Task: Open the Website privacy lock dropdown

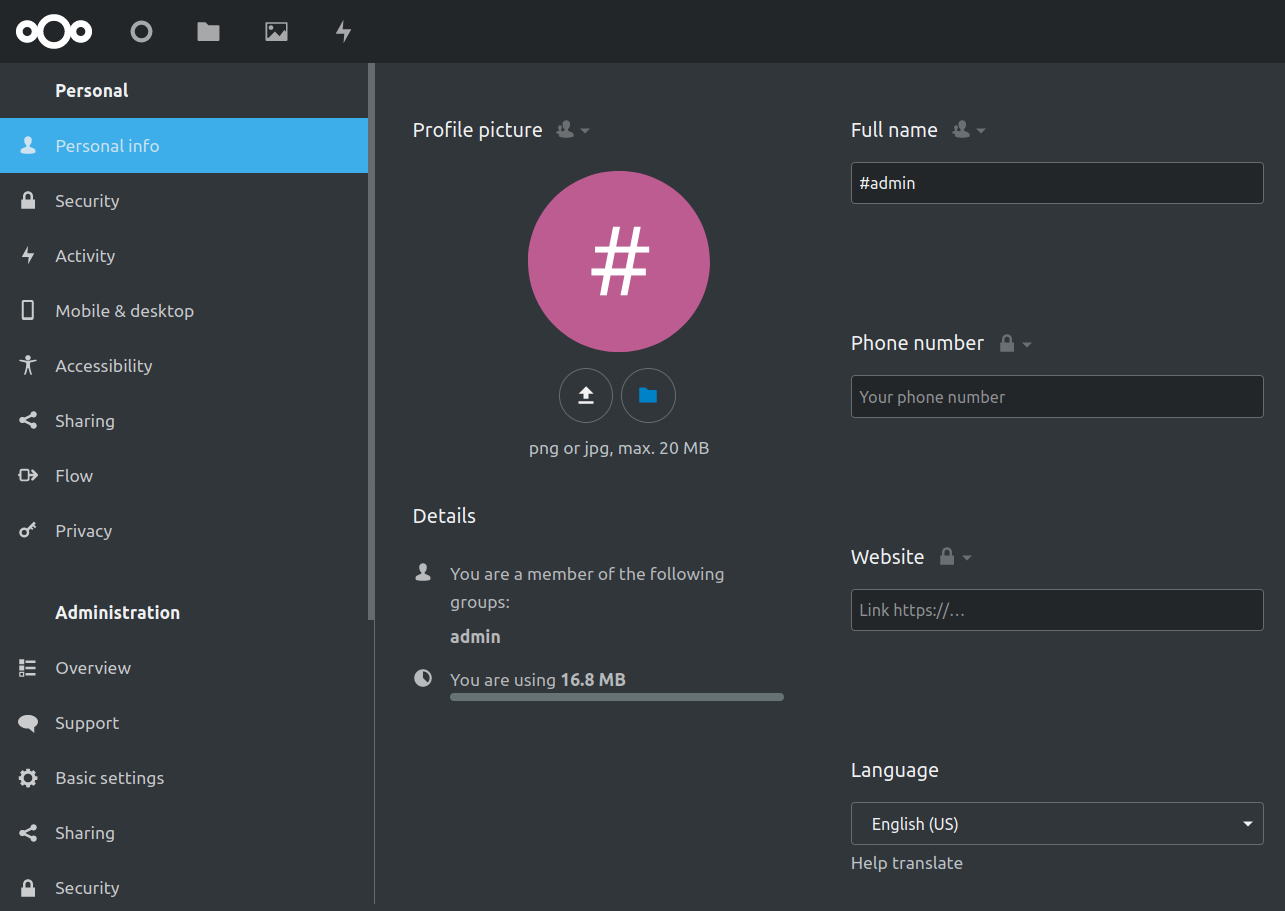Action: 955,557
